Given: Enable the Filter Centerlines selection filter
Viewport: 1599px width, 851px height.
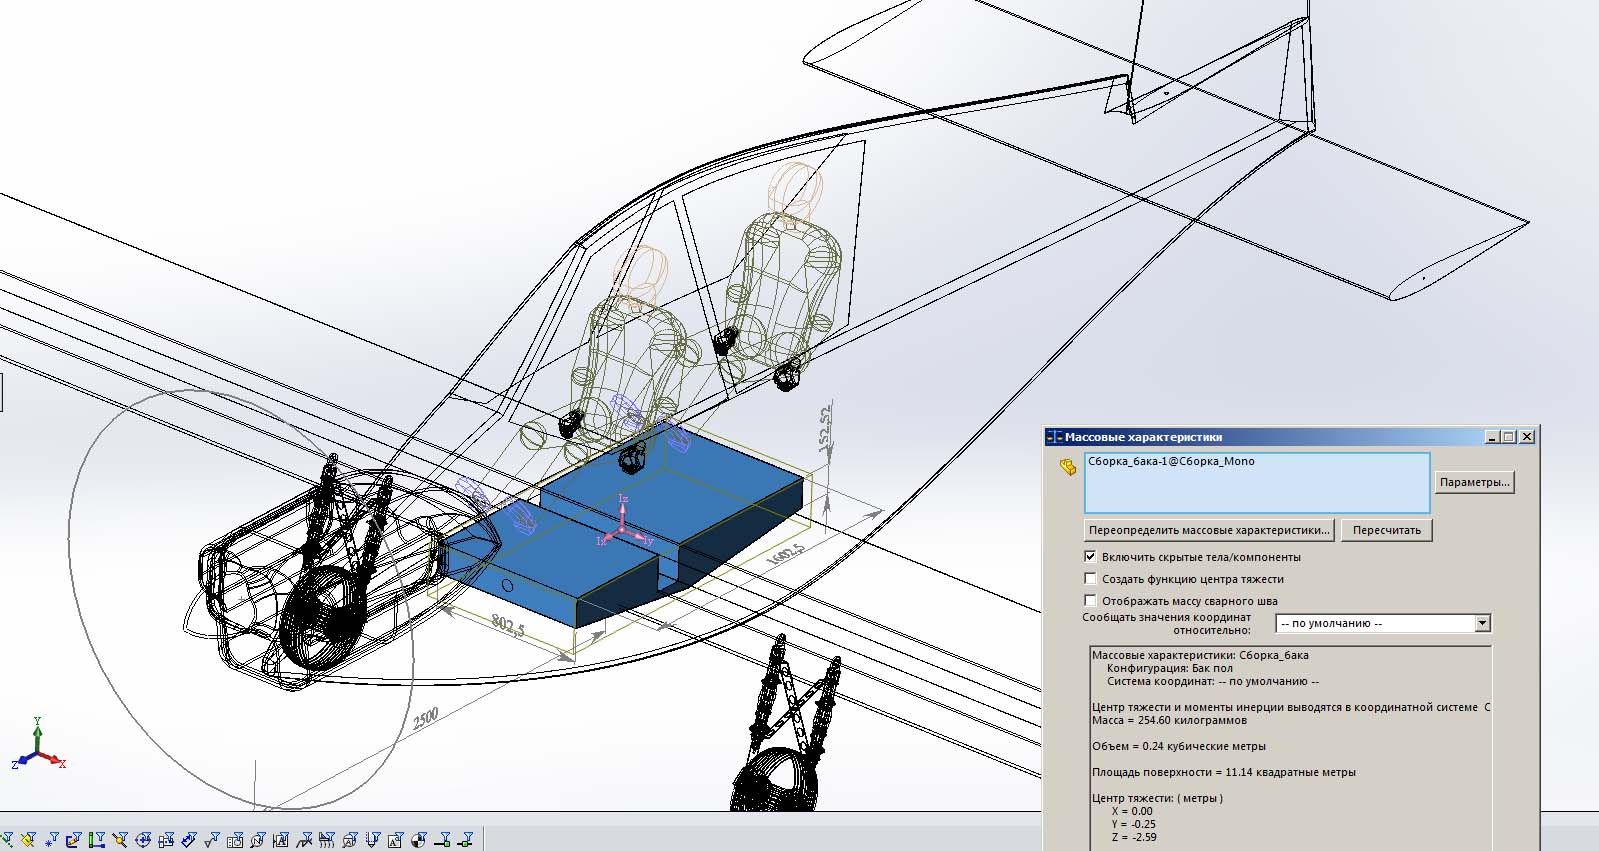Looking at the screenshot, I should (166, 839).
